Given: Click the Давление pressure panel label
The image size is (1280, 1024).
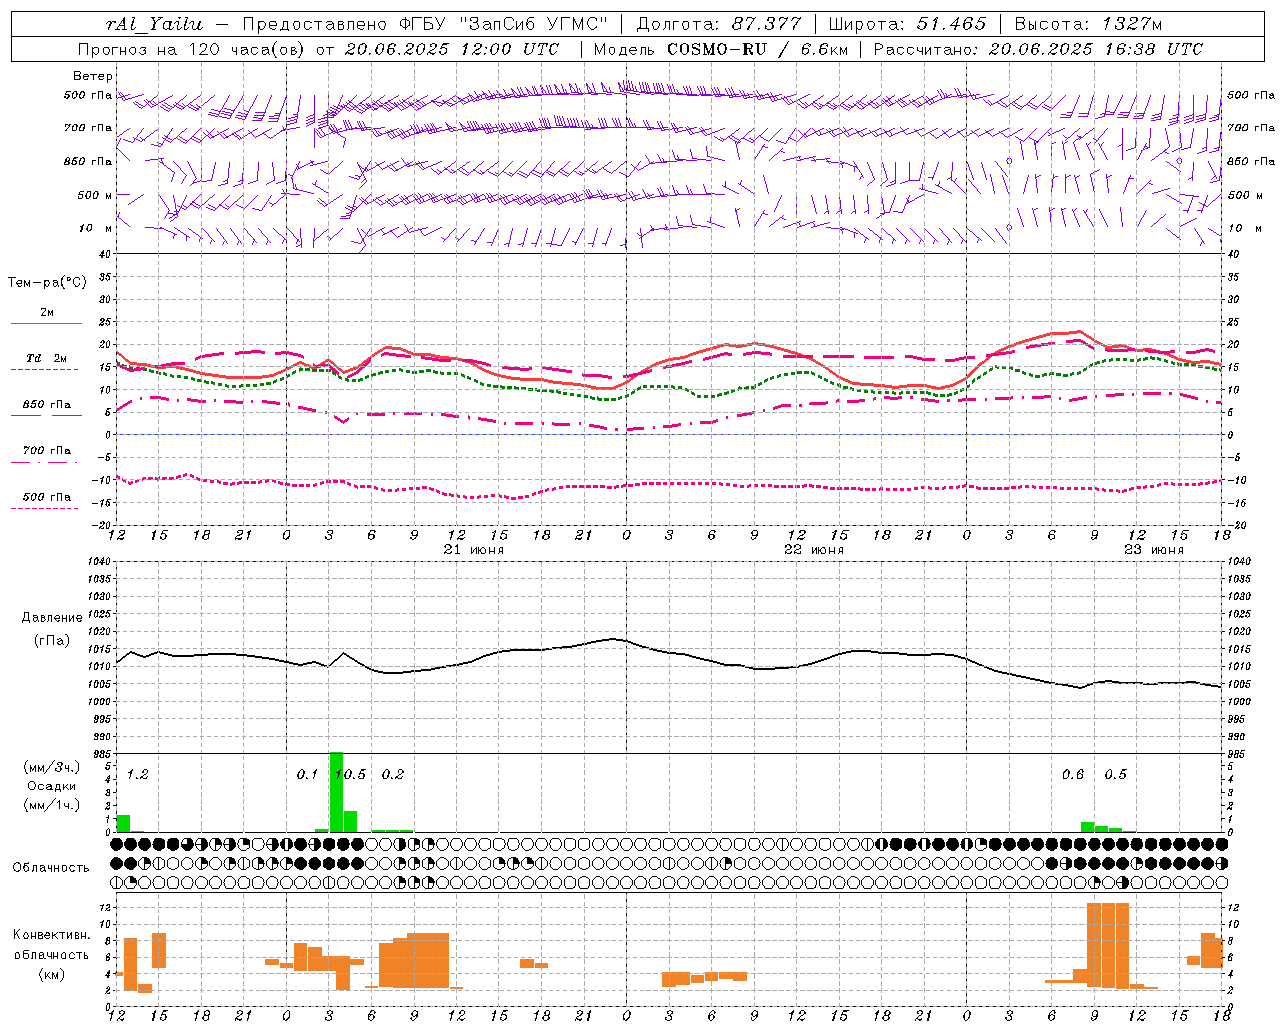Looking at the screenshot, I should pyautogui.click(x=51, y=618).
